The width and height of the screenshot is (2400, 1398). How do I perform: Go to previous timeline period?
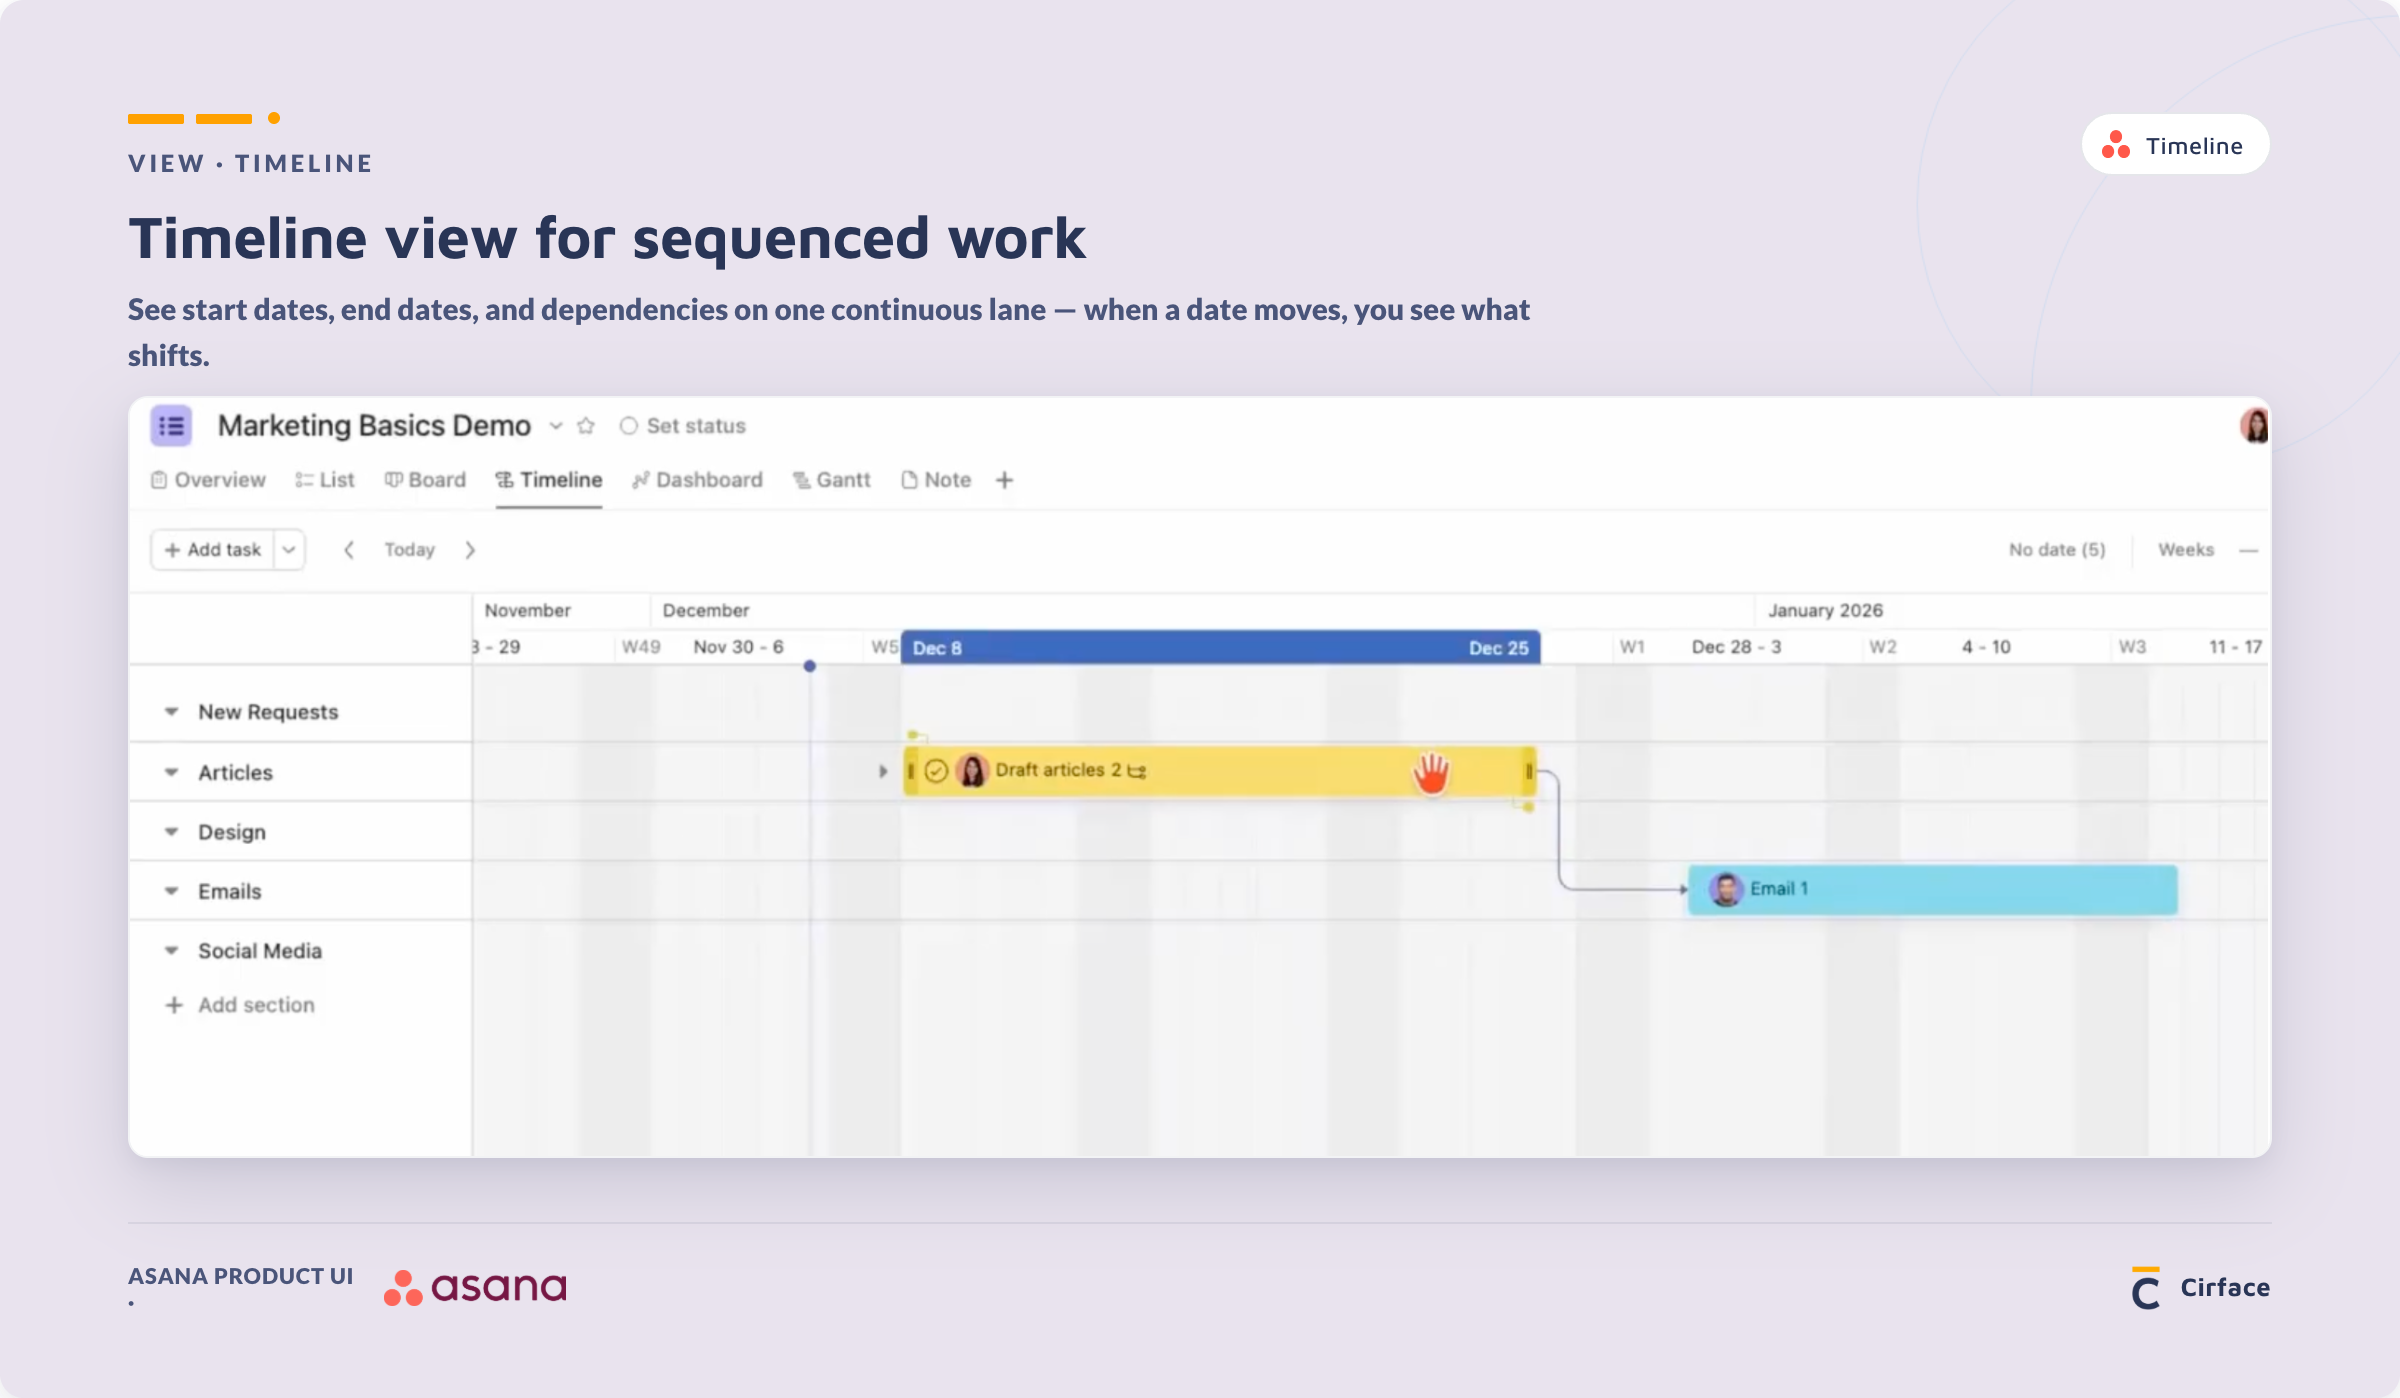point(349,550)
